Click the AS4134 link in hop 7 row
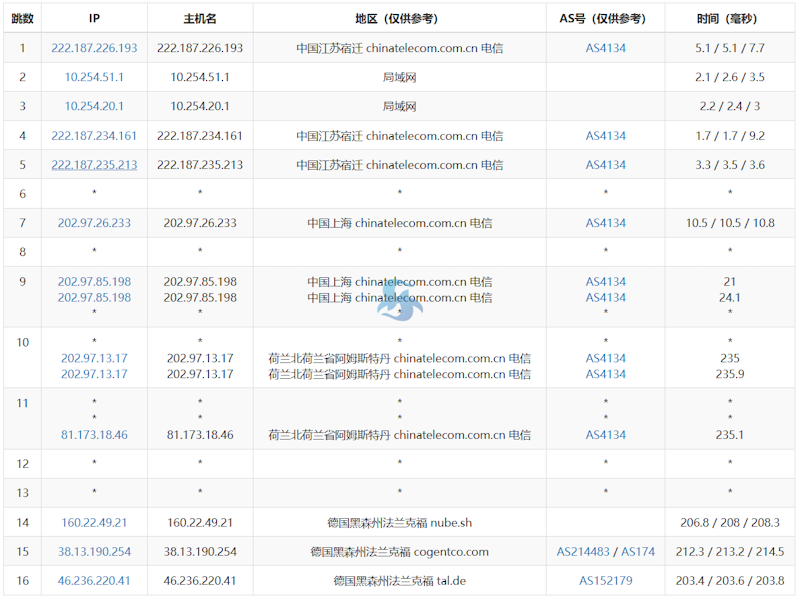The width and height of the screenshot is (800, 600). pos(606,223)
